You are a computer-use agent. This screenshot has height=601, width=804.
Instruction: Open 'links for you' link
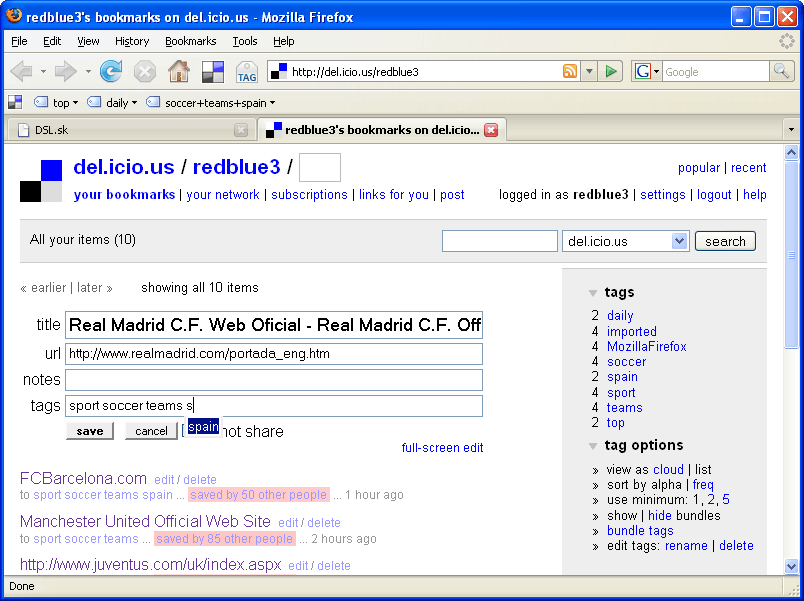(x=393, y=195)
